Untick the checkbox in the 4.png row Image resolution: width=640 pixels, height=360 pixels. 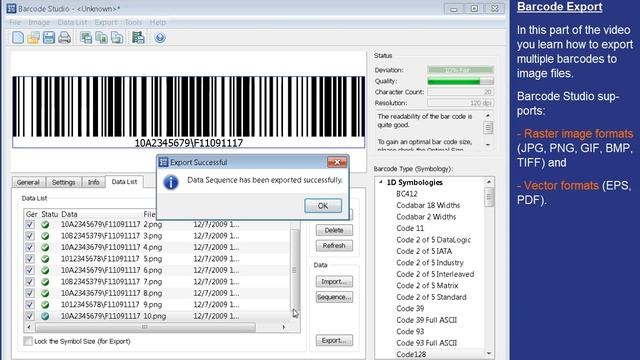[x=30, y=247]
